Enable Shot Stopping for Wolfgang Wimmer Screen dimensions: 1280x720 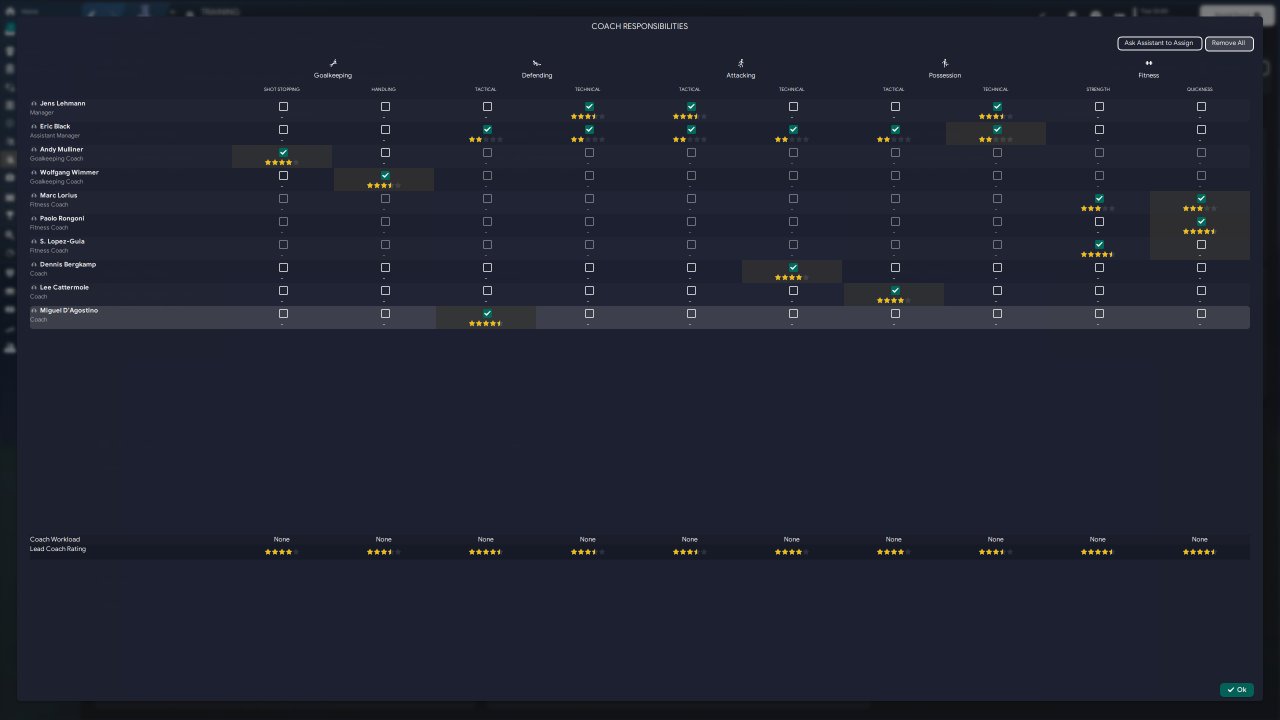pyautogui.click(x=283, y=175)
